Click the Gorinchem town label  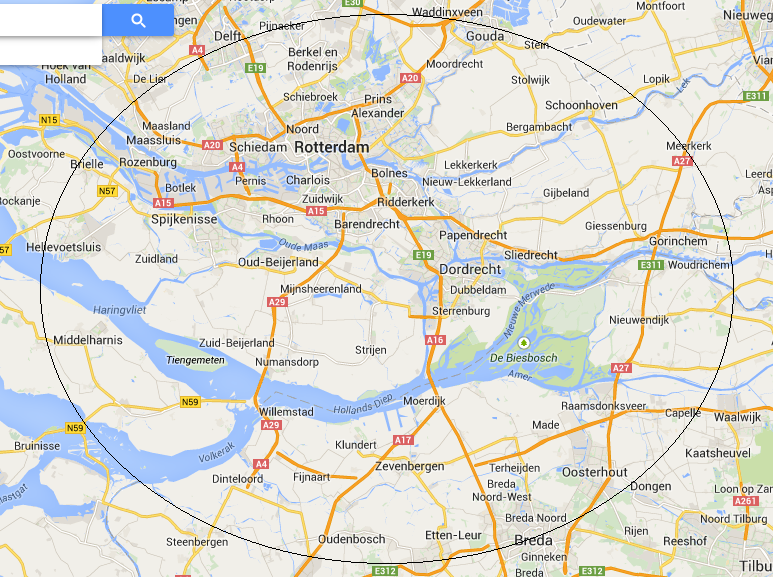(x=678, y=241)
